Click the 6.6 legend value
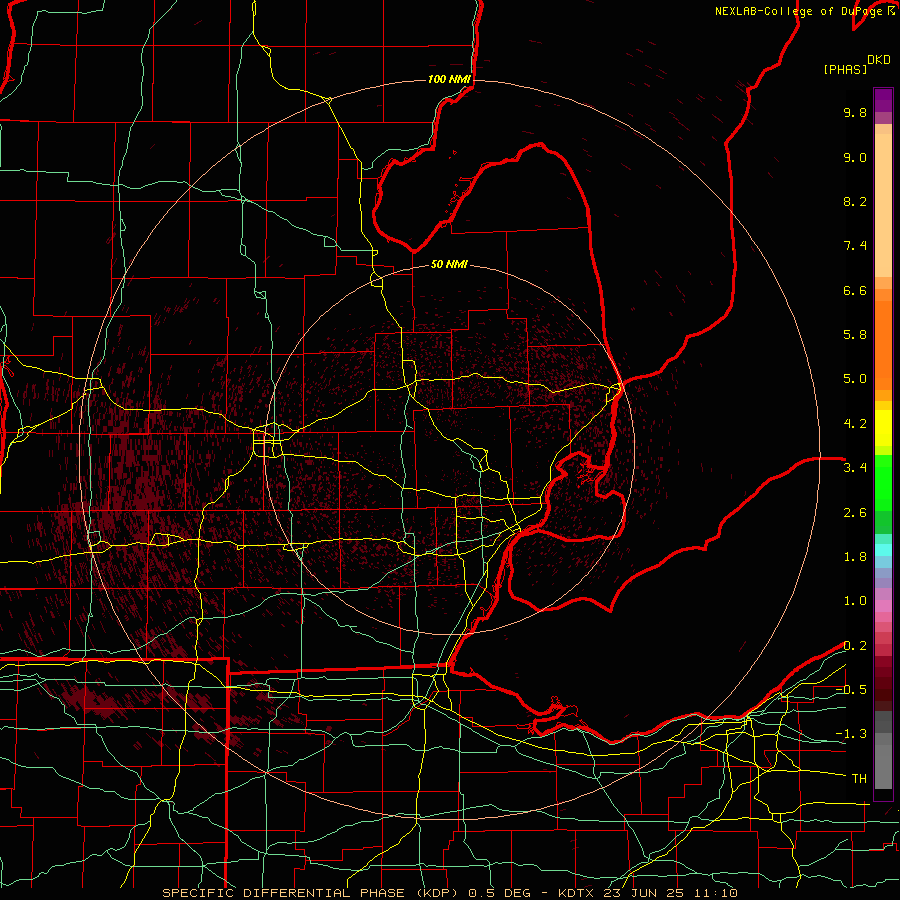 coord(855,291)
